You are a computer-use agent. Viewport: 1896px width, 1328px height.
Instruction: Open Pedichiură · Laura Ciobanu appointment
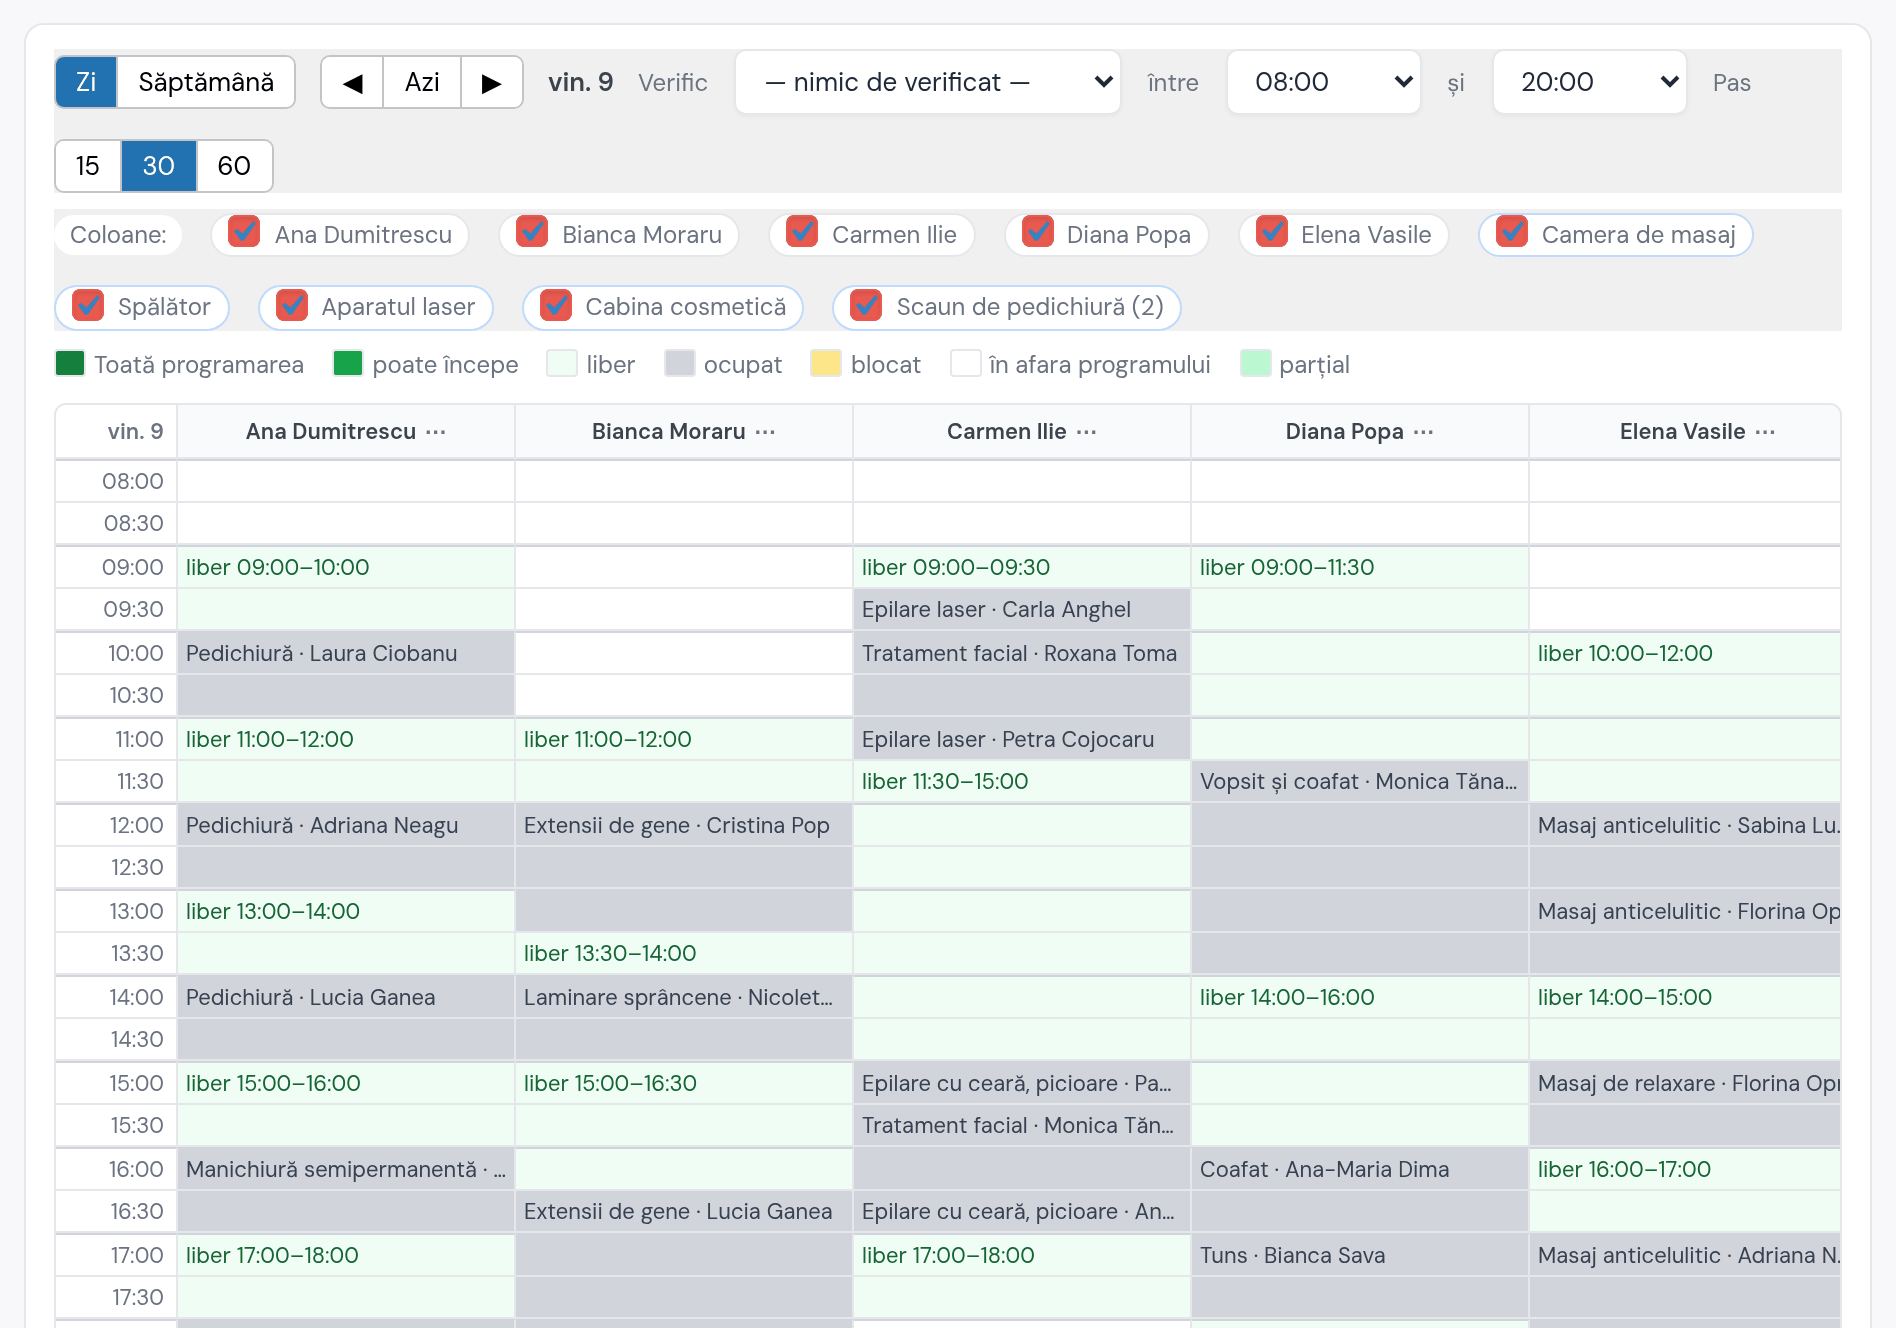tap(346, 653)
